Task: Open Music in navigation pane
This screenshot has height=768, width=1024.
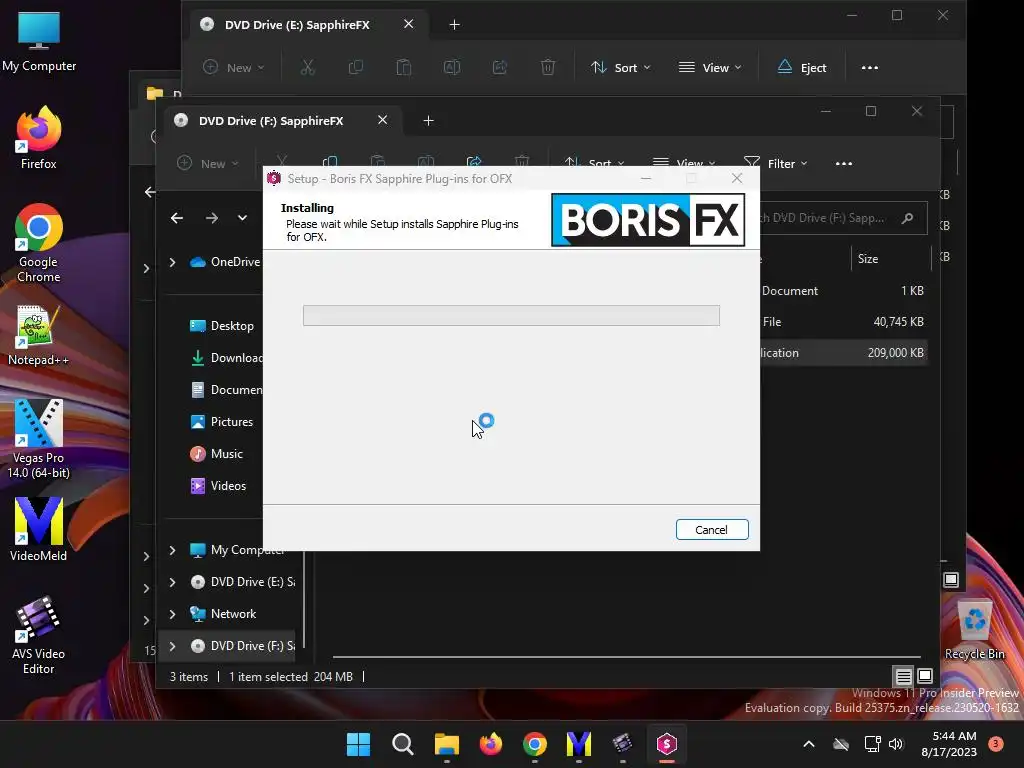Action: (216, 454)
